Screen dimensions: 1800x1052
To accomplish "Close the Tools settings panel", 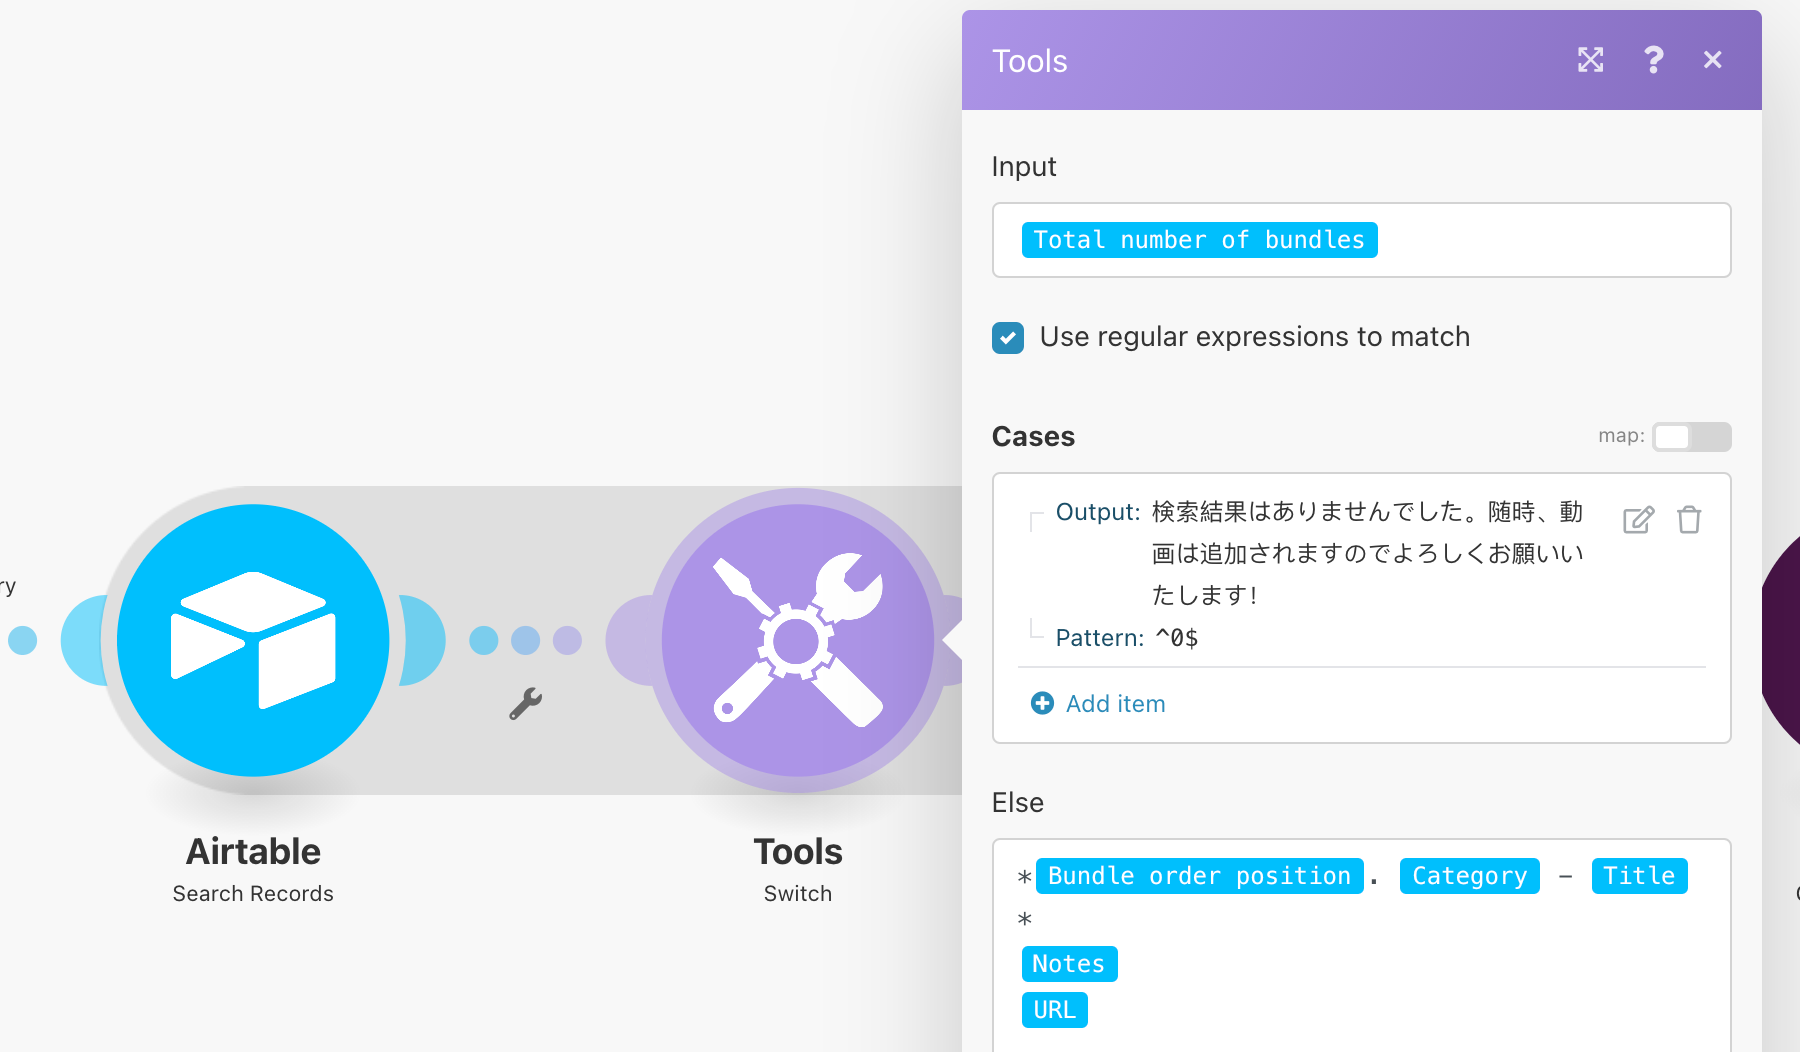I will [x=1712, y=60].
